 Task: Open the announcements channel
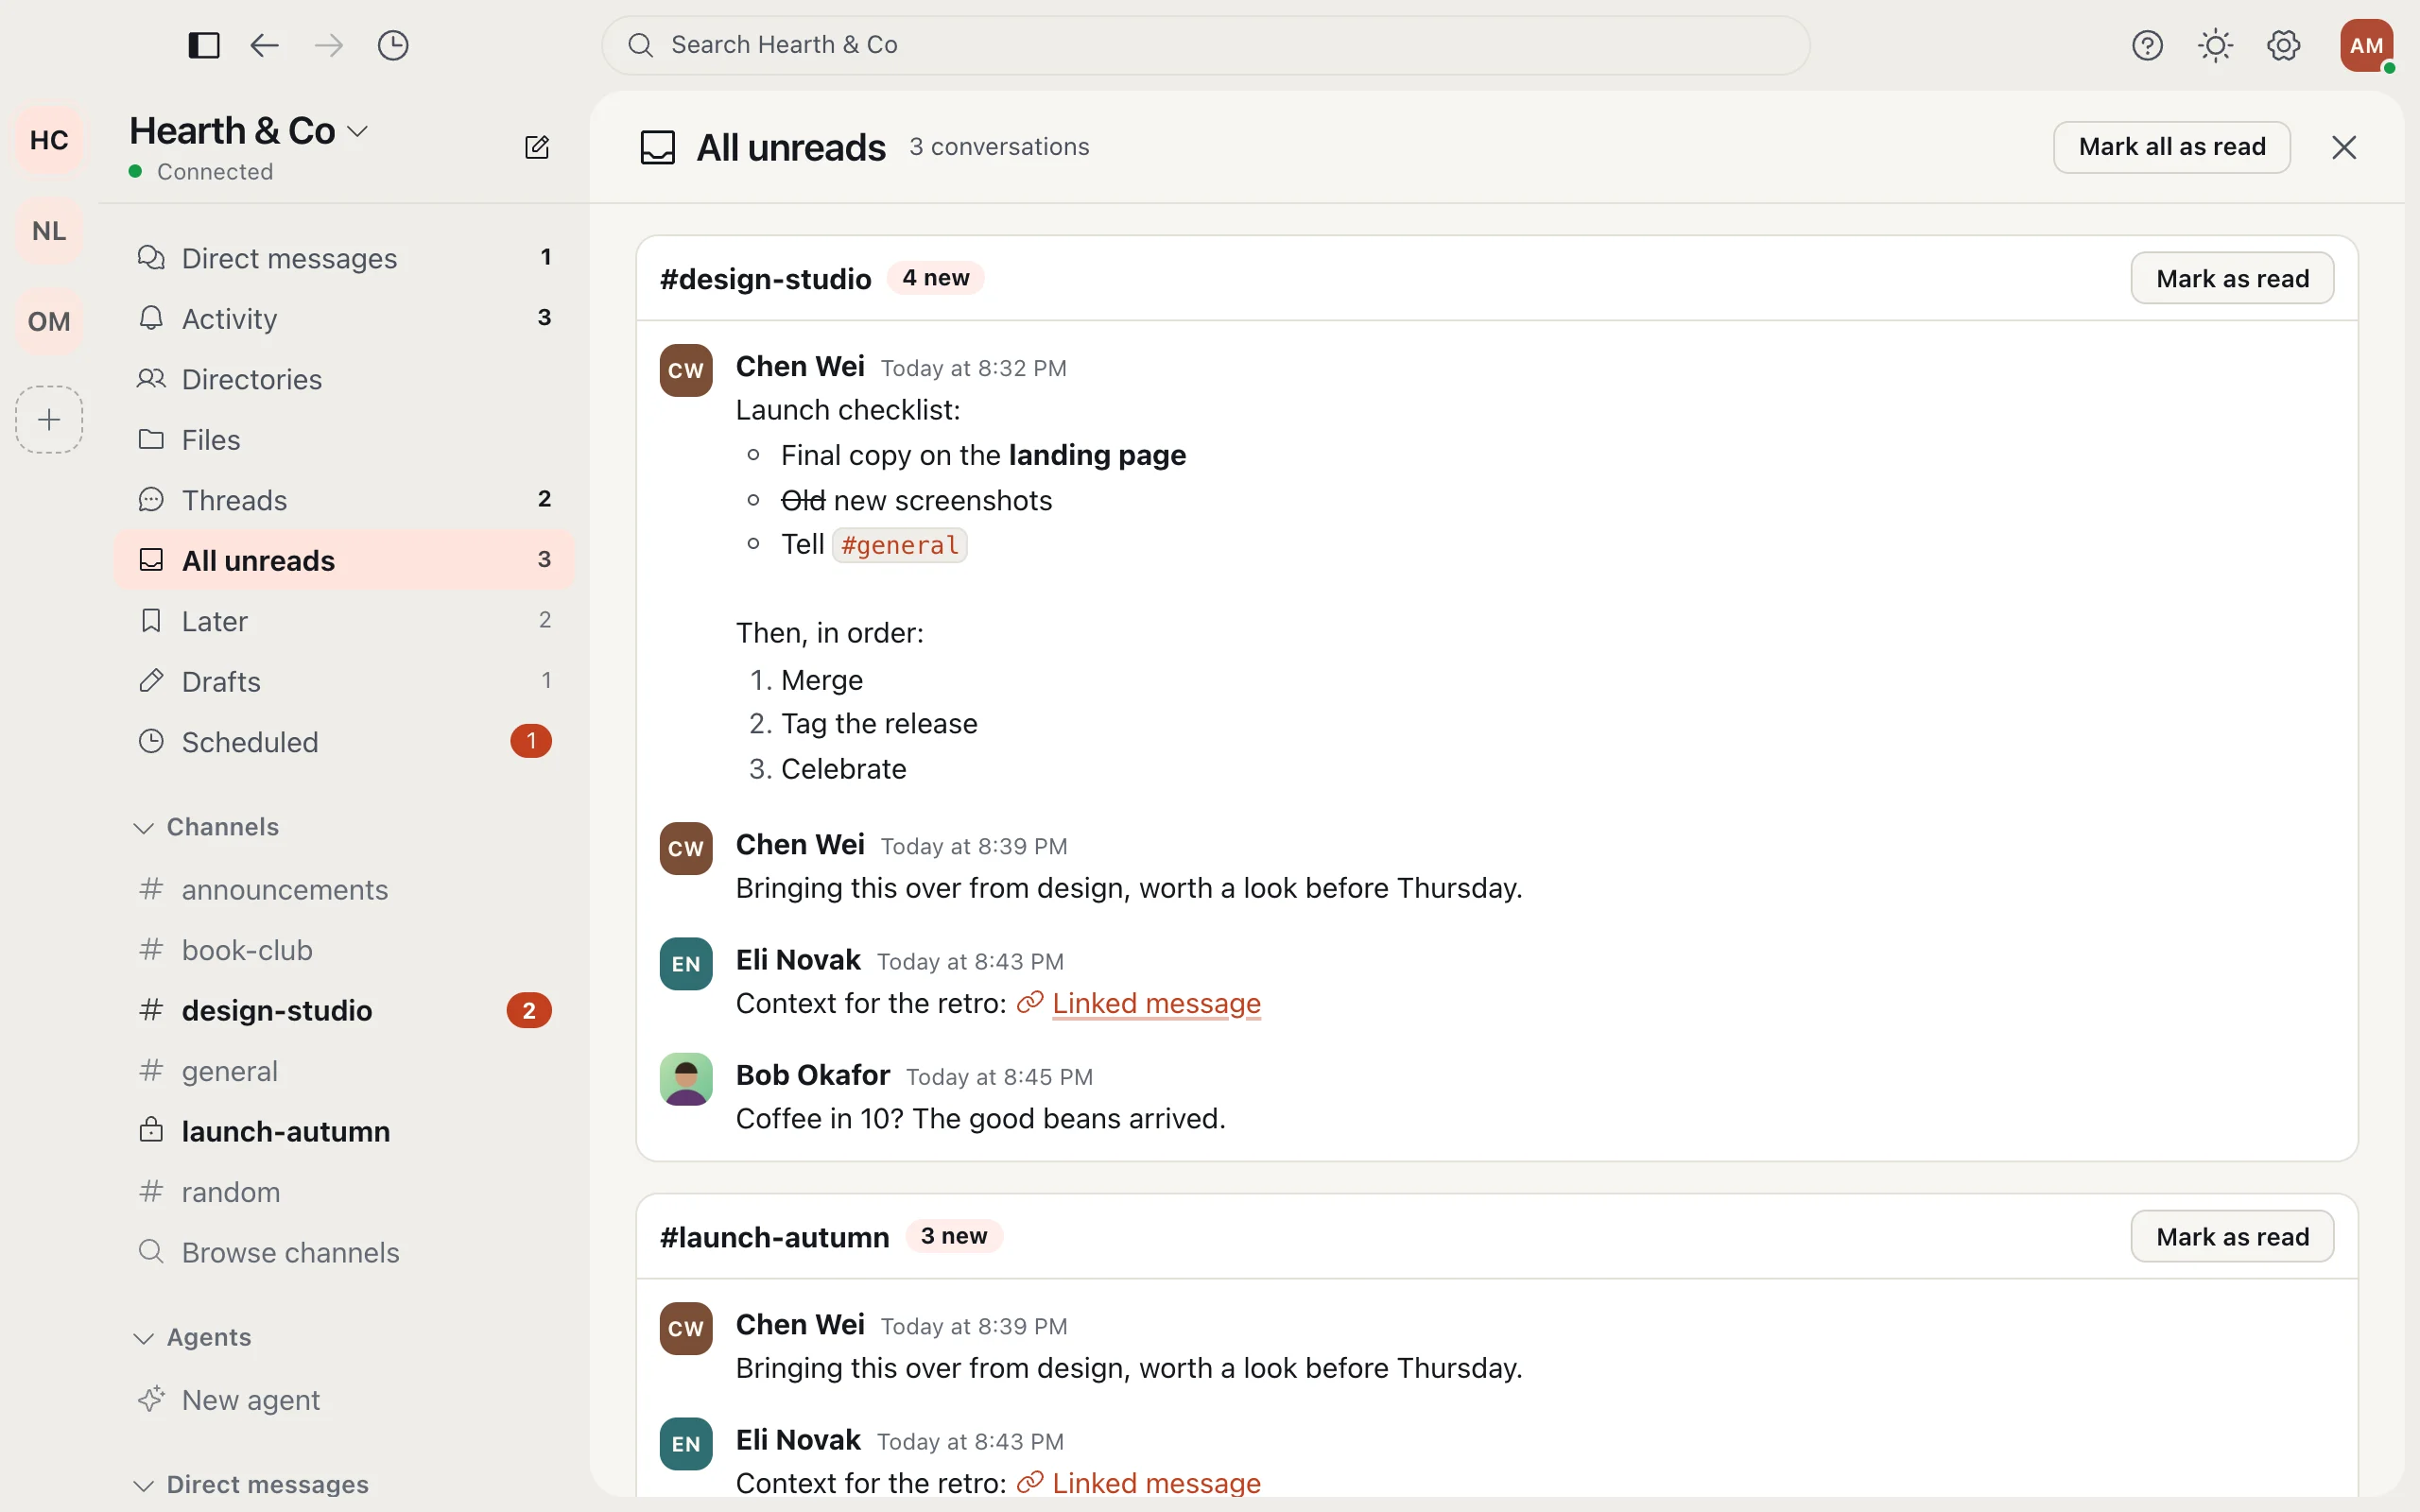tap(344, 889)
